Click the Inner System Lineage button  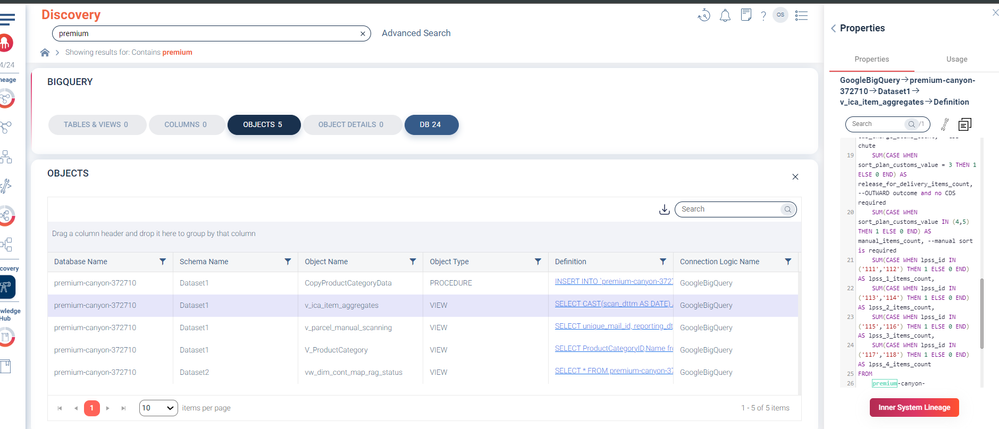914,407
